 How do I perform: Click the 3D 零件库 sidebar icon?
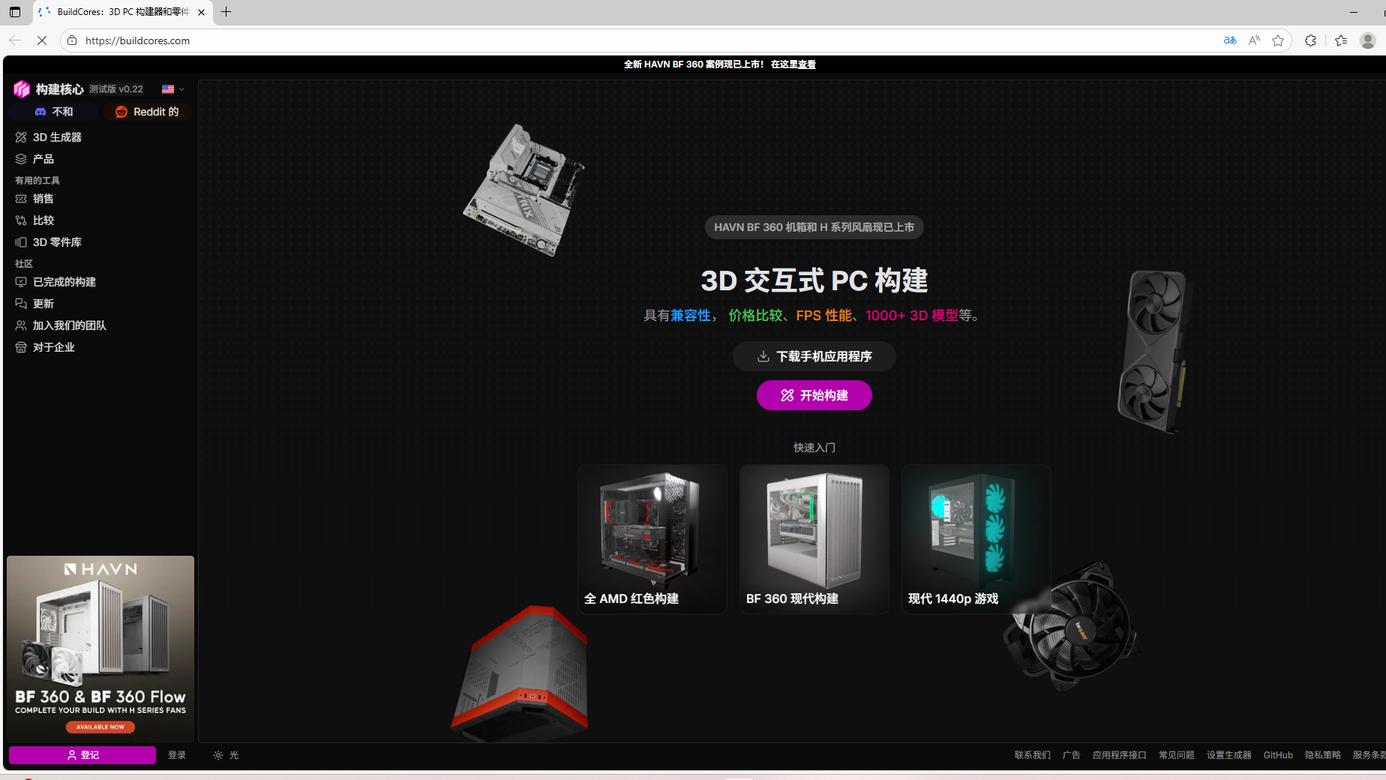tap(21, 242)
